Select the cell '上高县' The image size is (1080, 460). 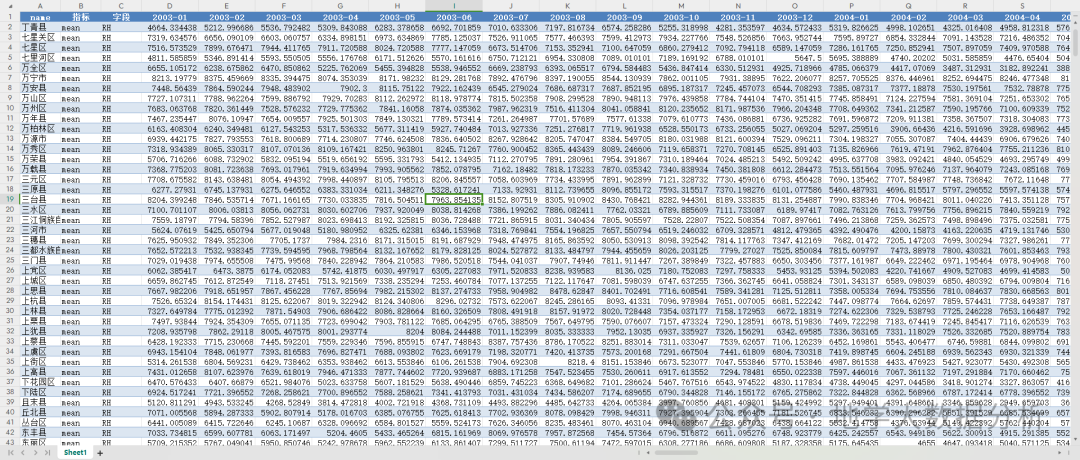click(39, 371)
